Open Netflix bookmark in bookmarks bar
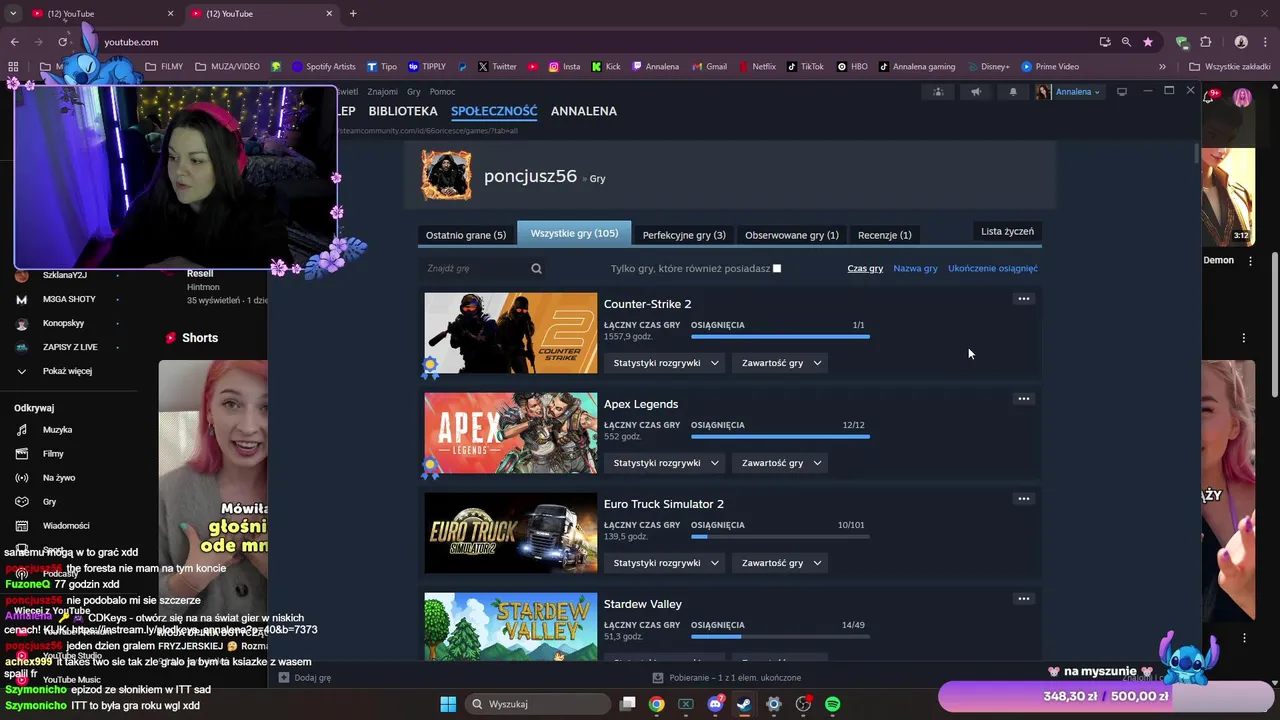Image resolution: width=1280 pixels, height=720 pixels. [x=757, y=67]
